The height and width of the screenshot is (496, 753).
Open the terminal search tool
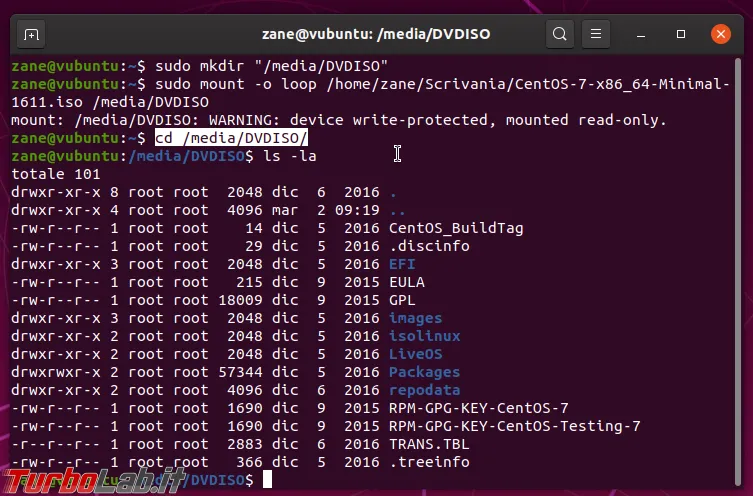(559, 35)
